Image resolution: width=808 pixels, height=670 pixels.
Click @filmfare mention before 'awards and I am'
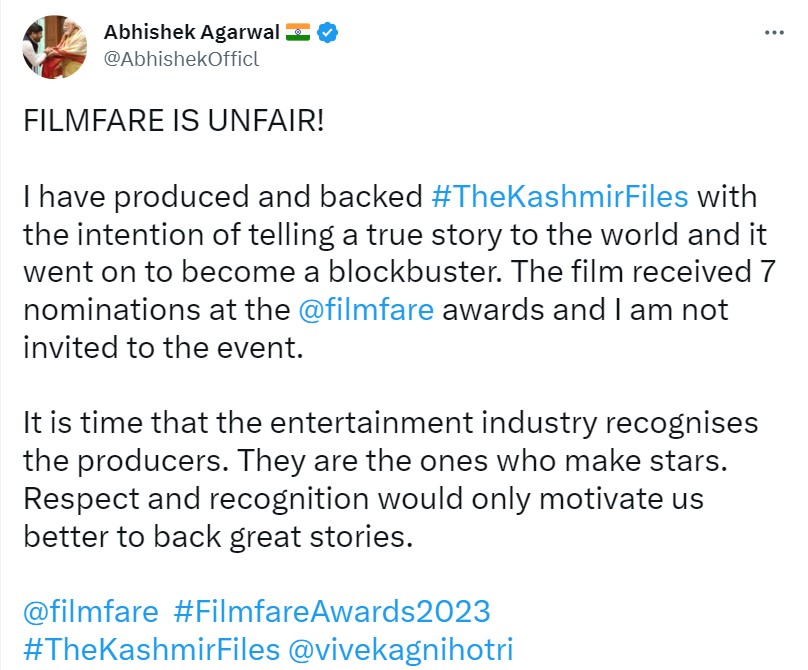366,309
